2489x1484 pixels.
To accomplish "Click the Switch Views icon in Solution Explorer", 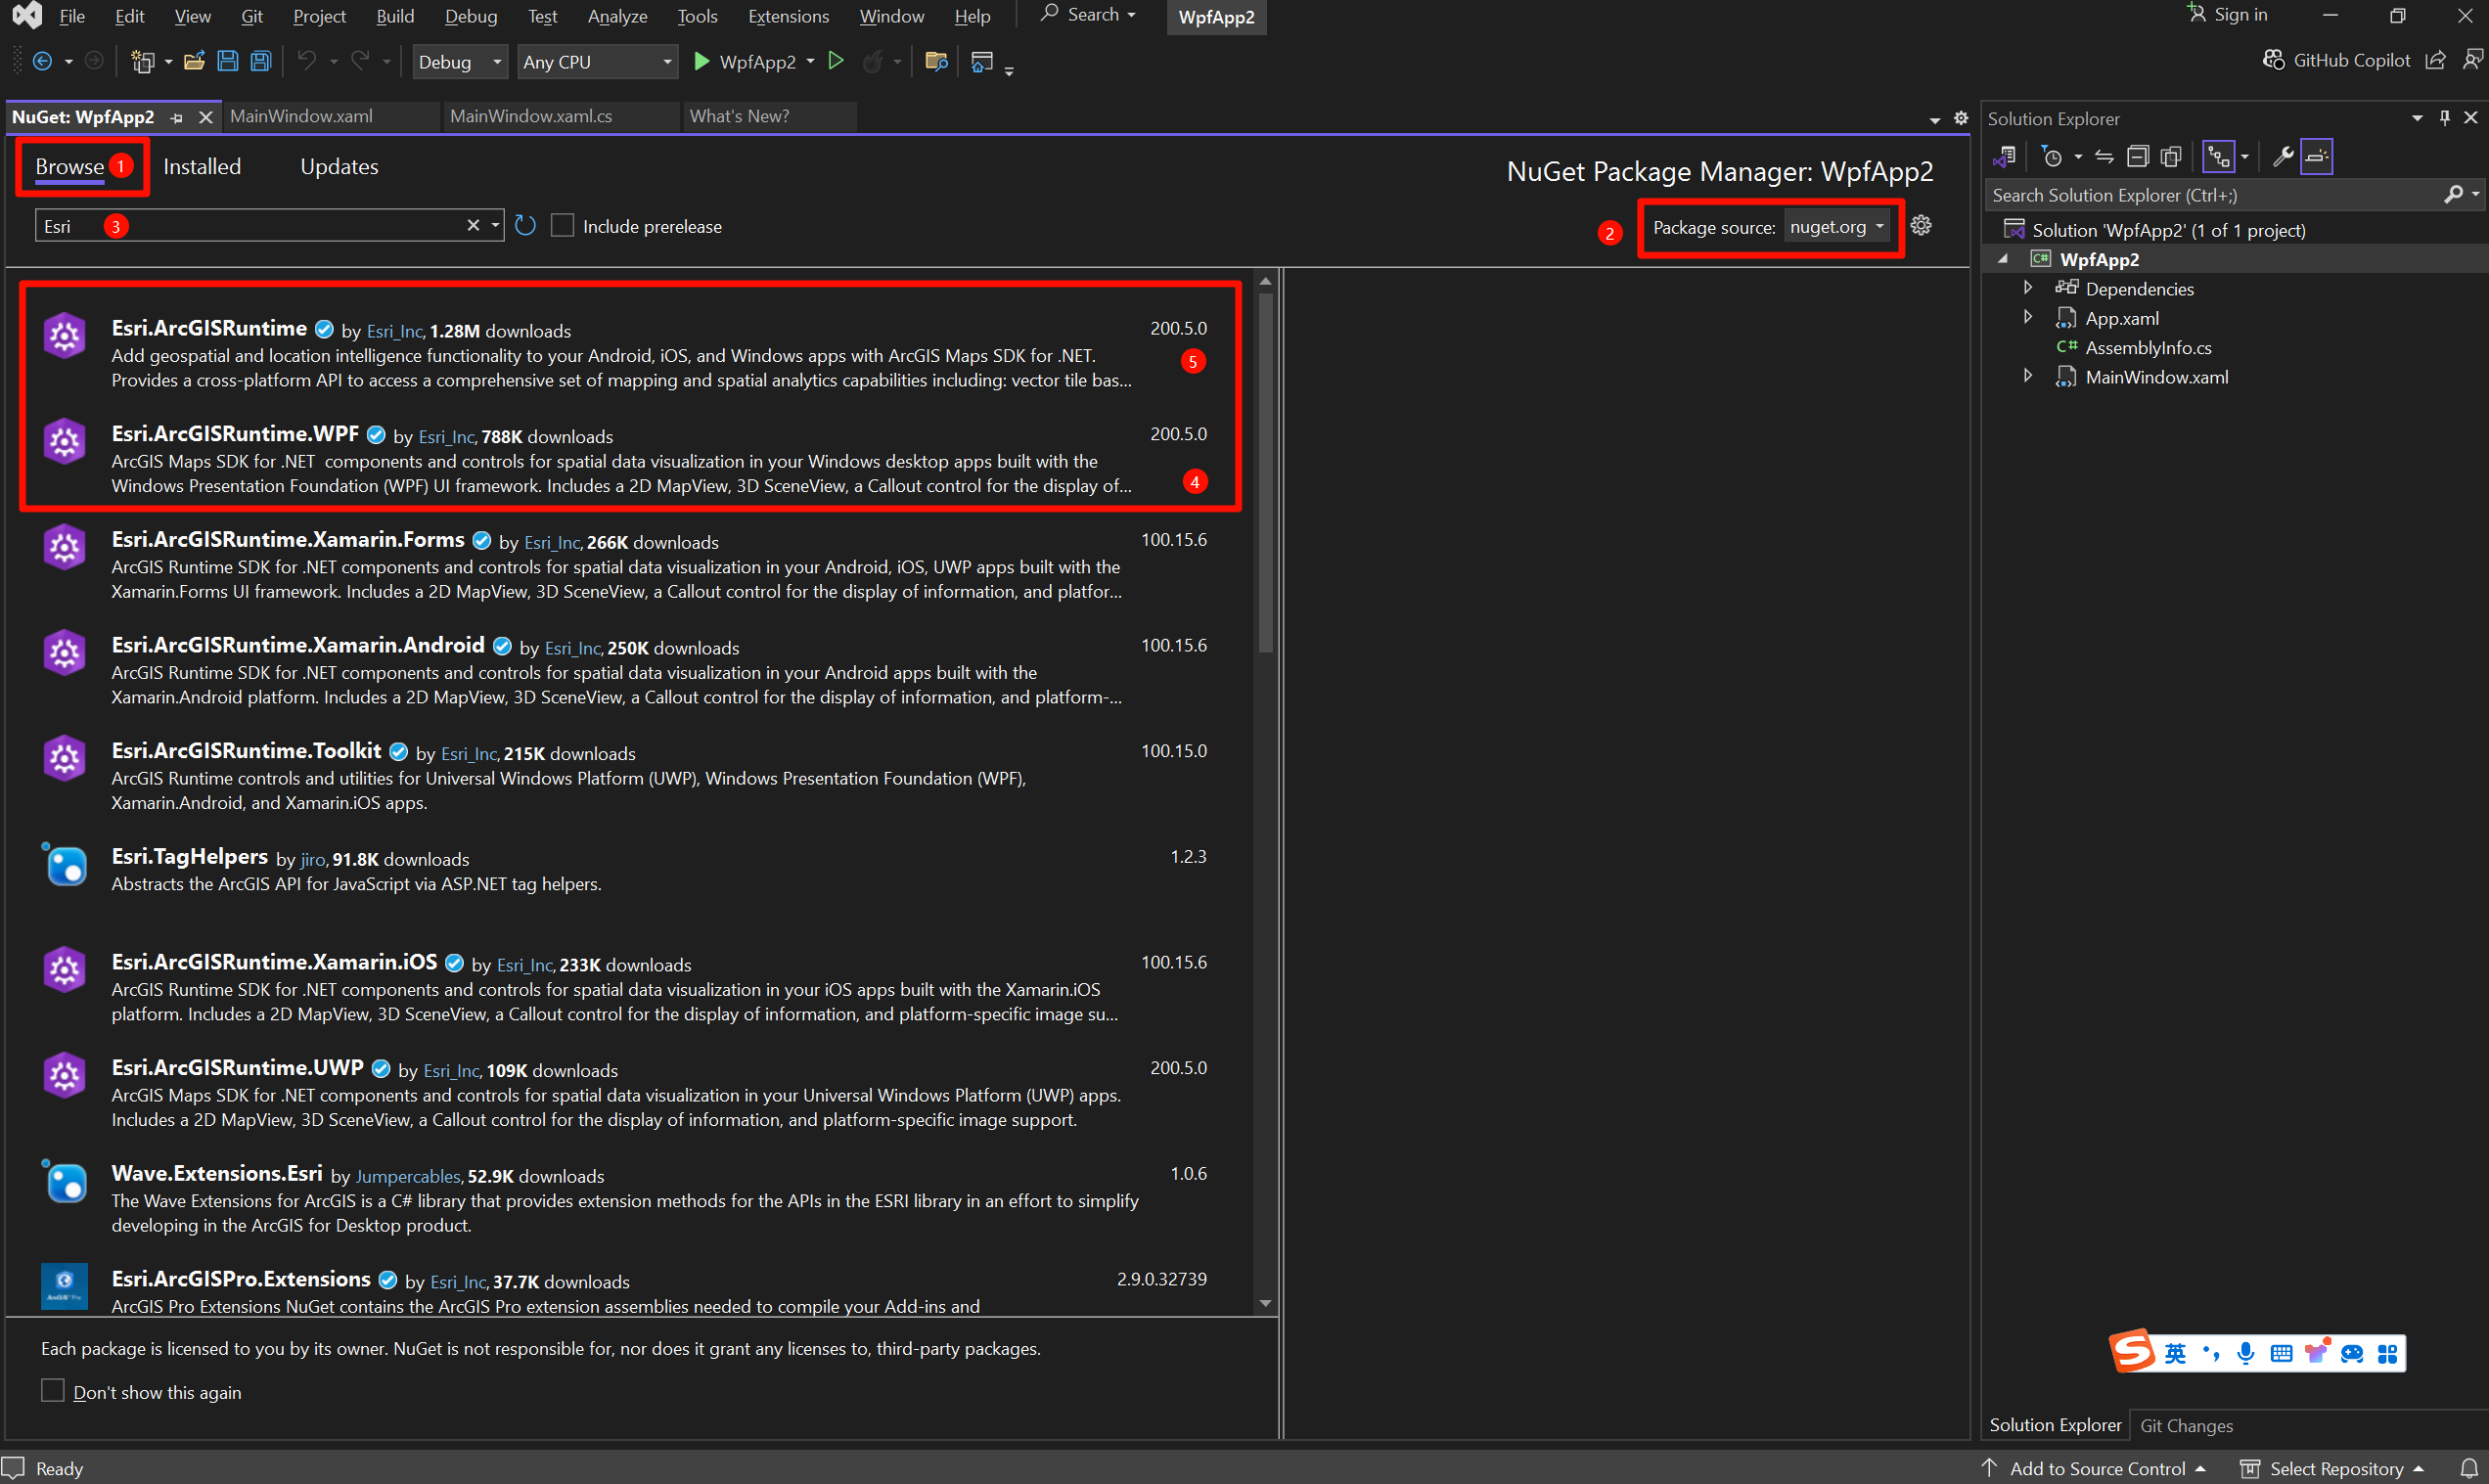I will [2004, 156].
